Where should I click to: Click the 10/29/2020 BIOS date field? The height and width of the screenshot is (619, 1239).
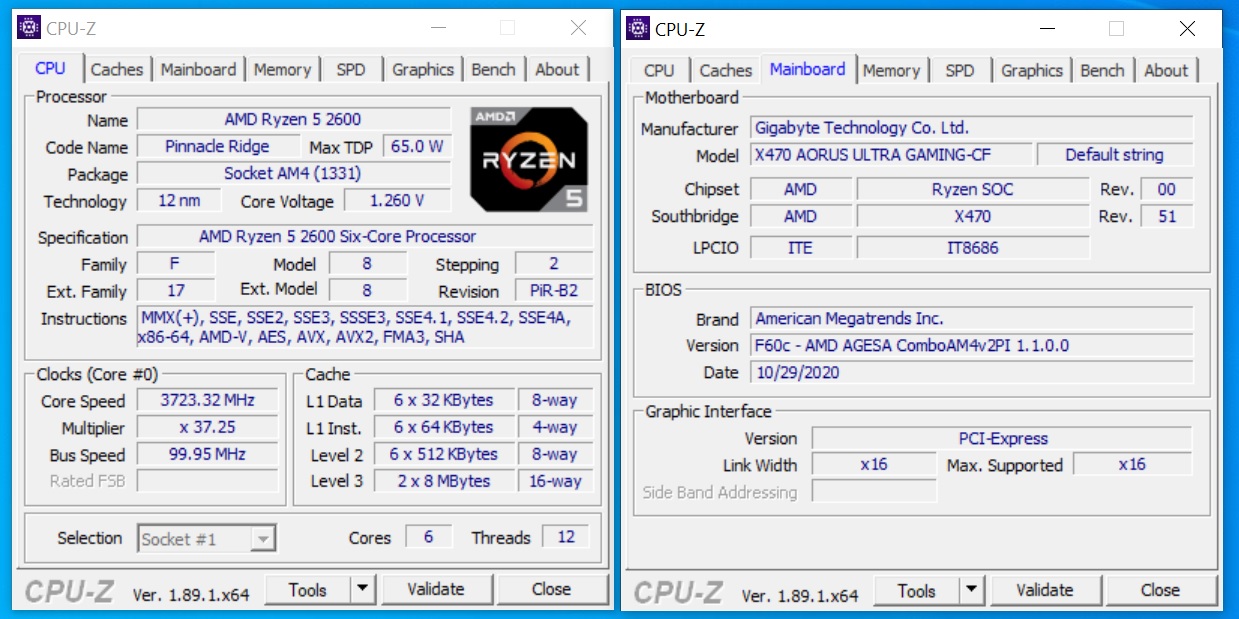(x=972, y=372)
